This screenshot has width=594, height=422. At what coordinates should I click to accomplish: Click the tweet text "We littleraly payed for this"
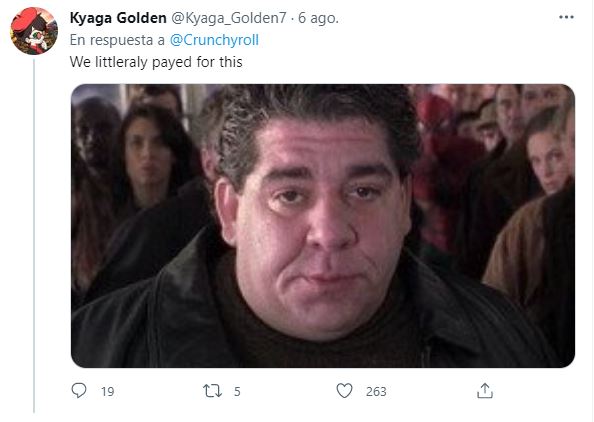pos(156,62)
